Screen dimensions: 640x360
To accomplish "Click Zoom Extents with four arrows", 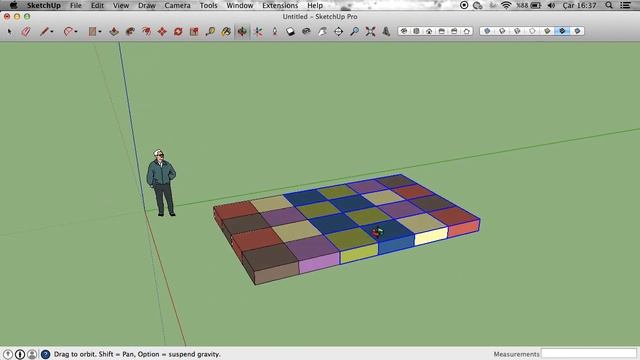I will 370,31.
